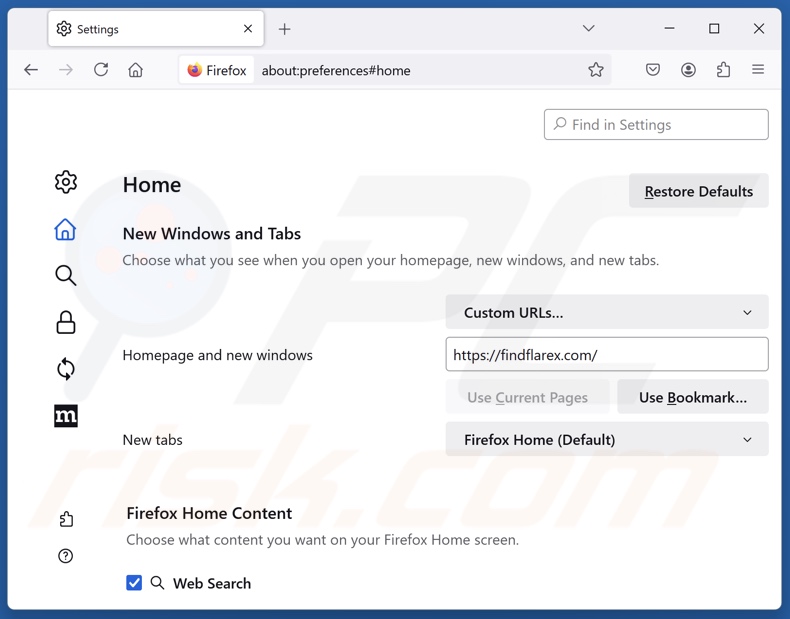790x619 pixels.
Task: Open General settings gear in sidebar
Action: point(66,182)
